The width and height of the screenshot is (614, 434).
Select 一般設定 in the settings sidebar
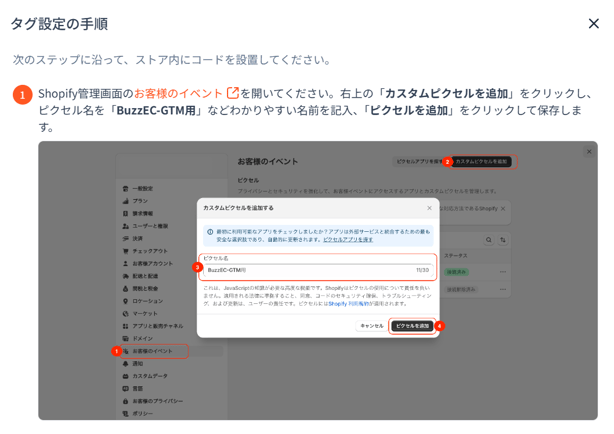tap(142, 188)
